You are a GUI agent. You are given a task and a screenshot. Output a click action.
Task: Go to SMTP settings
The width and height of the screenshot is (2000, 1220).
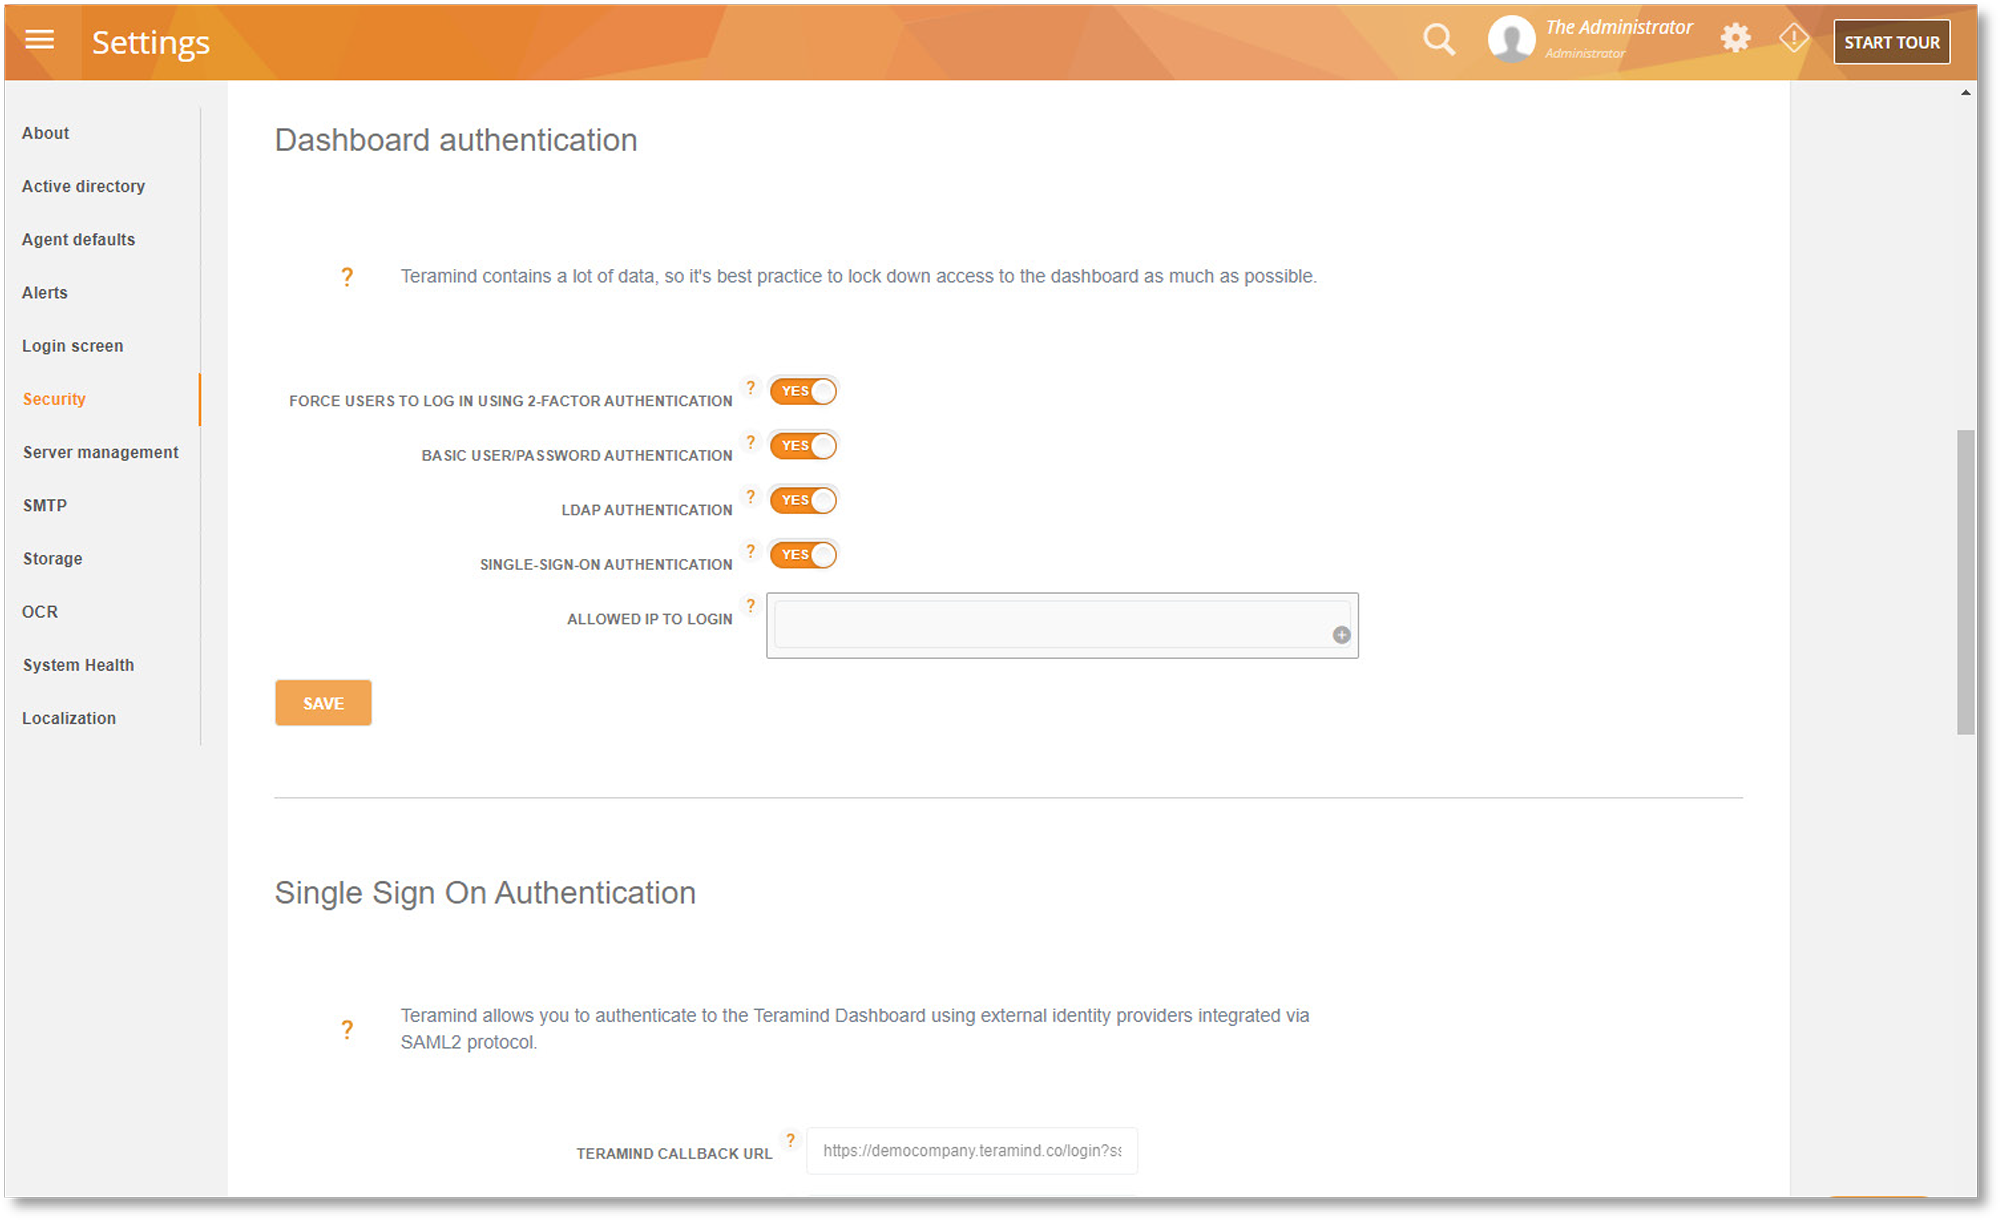point(45,505)
